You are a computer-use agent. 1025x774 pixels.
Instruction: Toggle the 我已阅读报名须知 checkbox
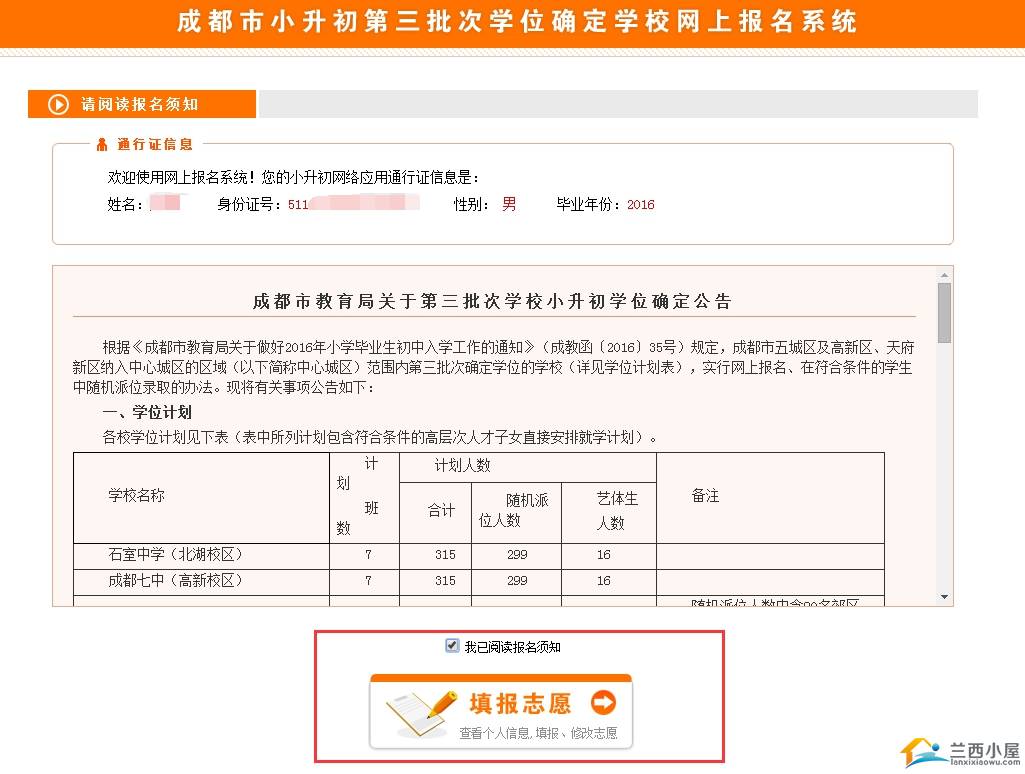pyautogui.click(x=452, y=646)
